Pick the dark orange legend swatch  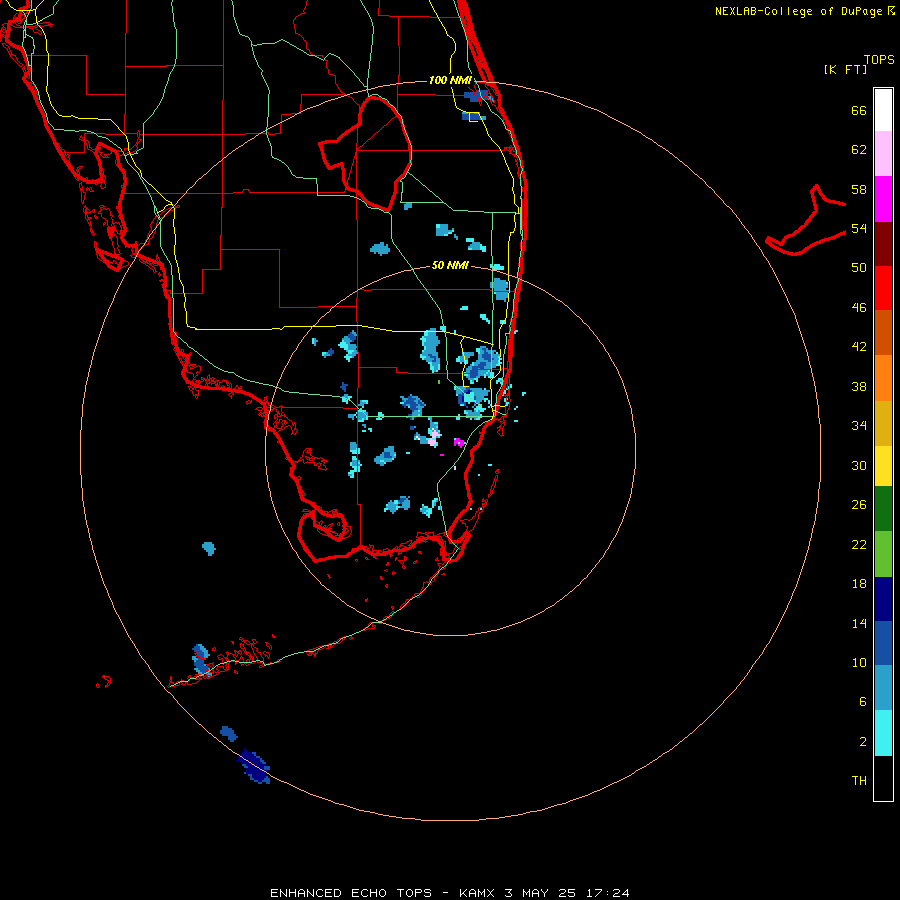883,333
